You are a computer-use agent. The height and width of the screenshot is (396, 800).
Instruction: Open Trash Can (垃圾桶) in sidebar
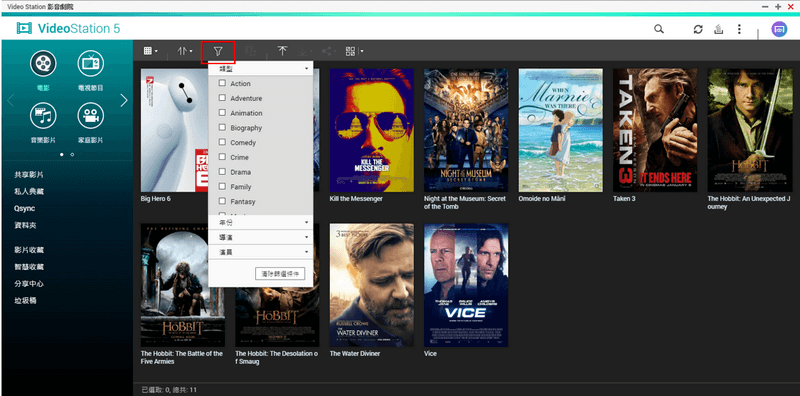coord(26,301)
